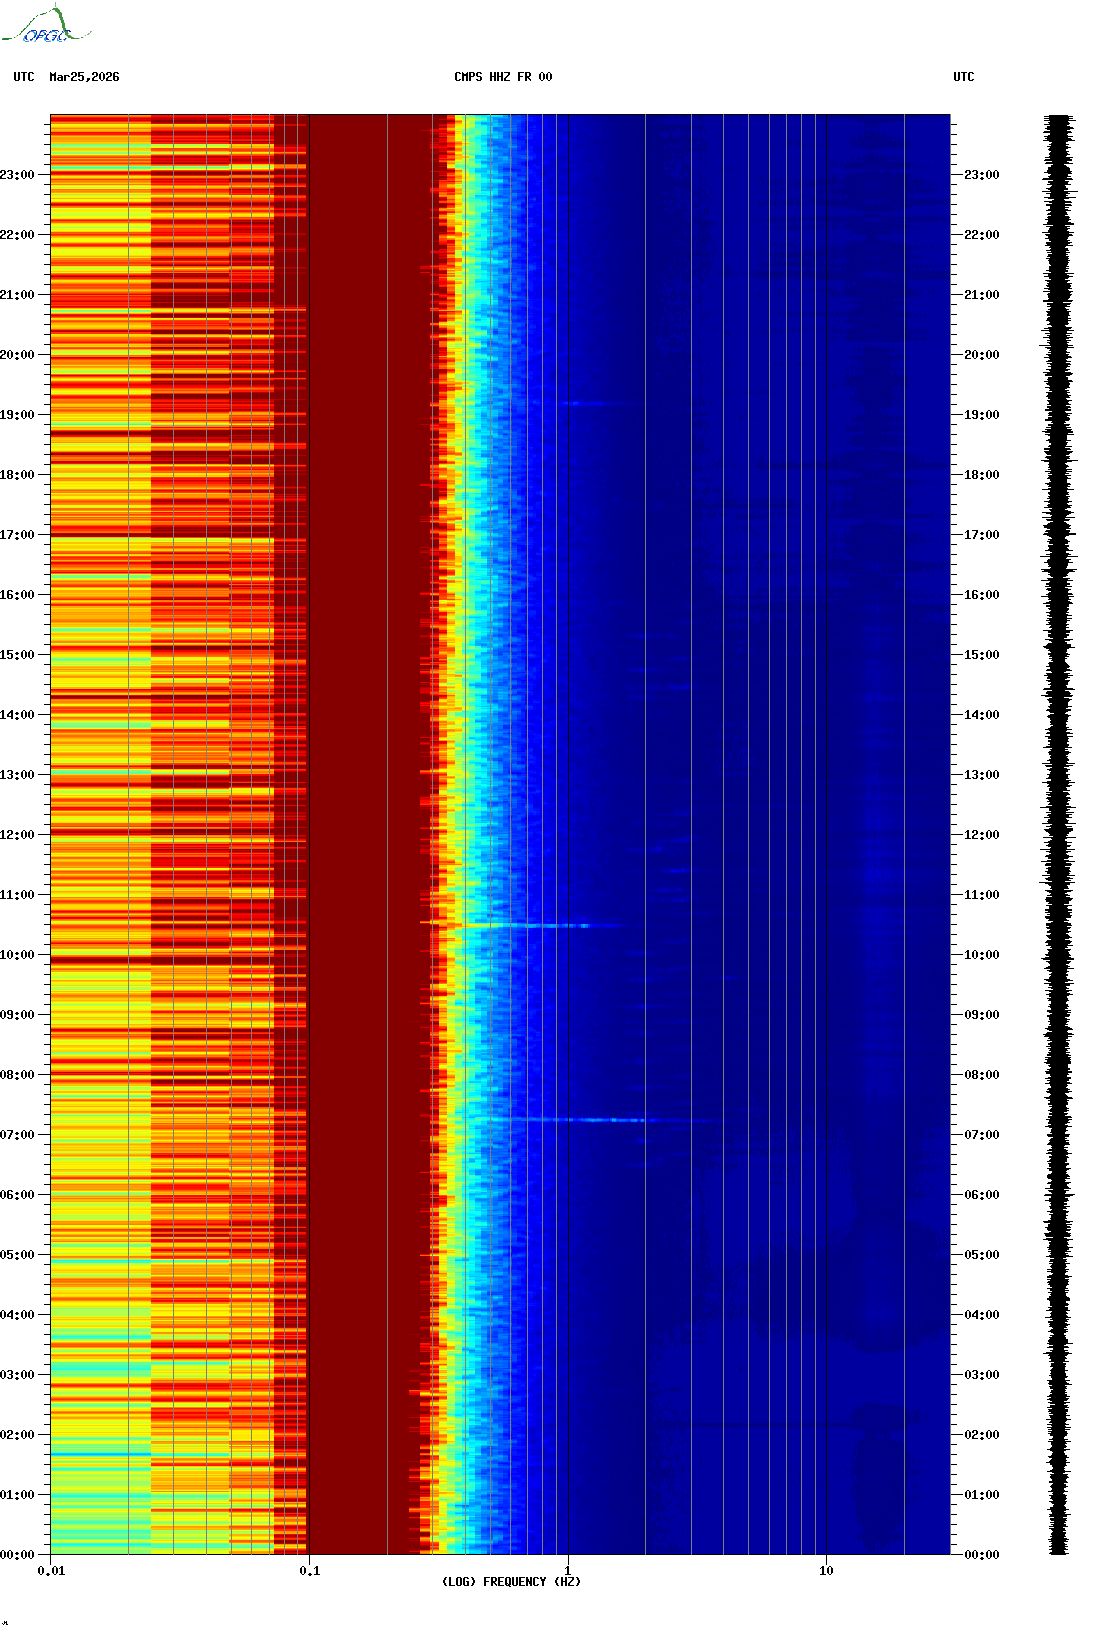The width and height of the screenshot is (1102, 1634).
Task: Select the 00:00 time label on left axis
Action: click(17, 1555)
